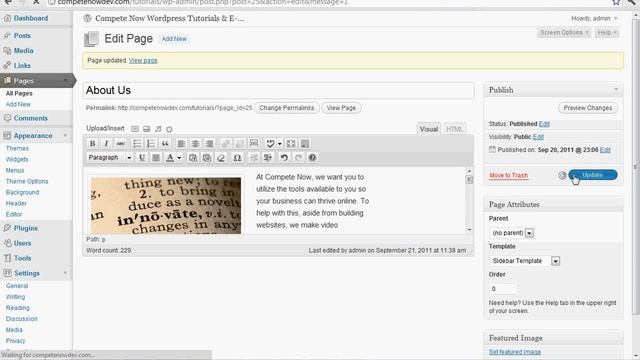Open the Template dropdown showing Sidebar Template

524,261
